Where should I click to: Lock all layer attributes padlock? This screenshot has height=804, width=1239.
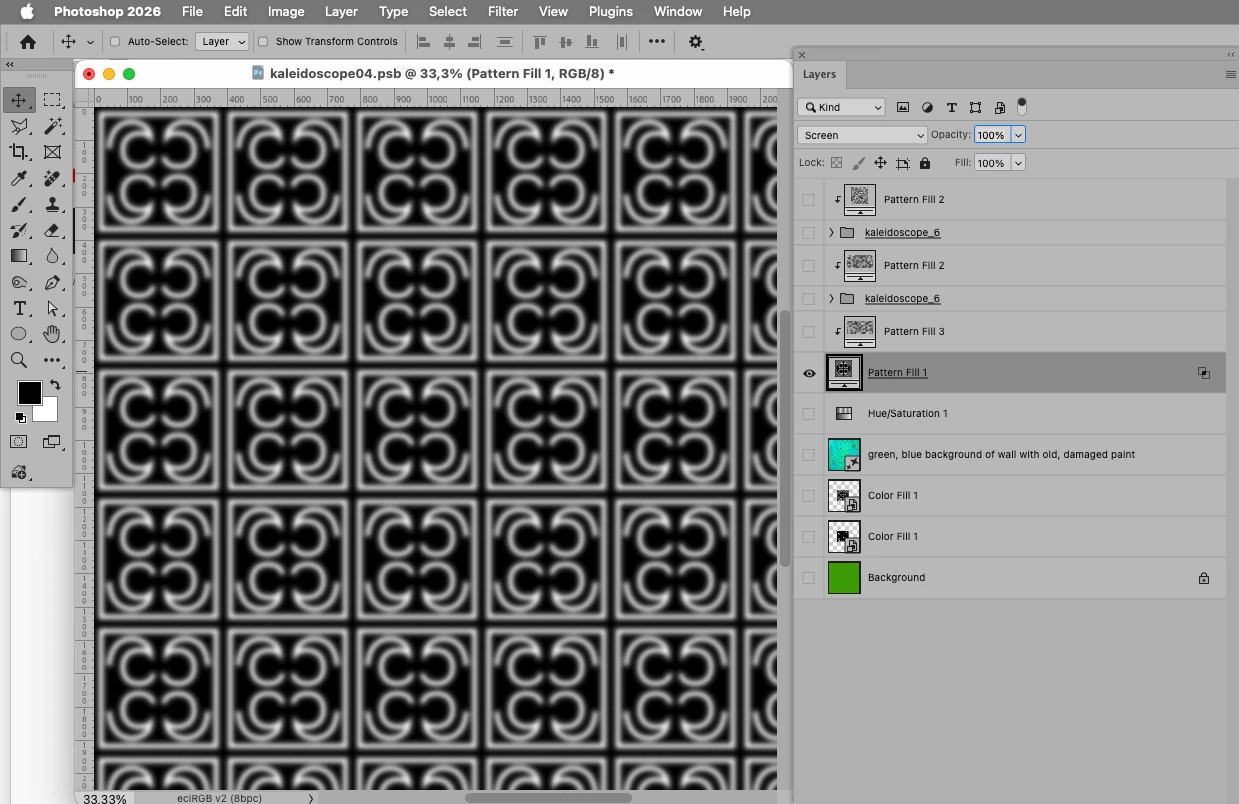click(x=925, y=163)
